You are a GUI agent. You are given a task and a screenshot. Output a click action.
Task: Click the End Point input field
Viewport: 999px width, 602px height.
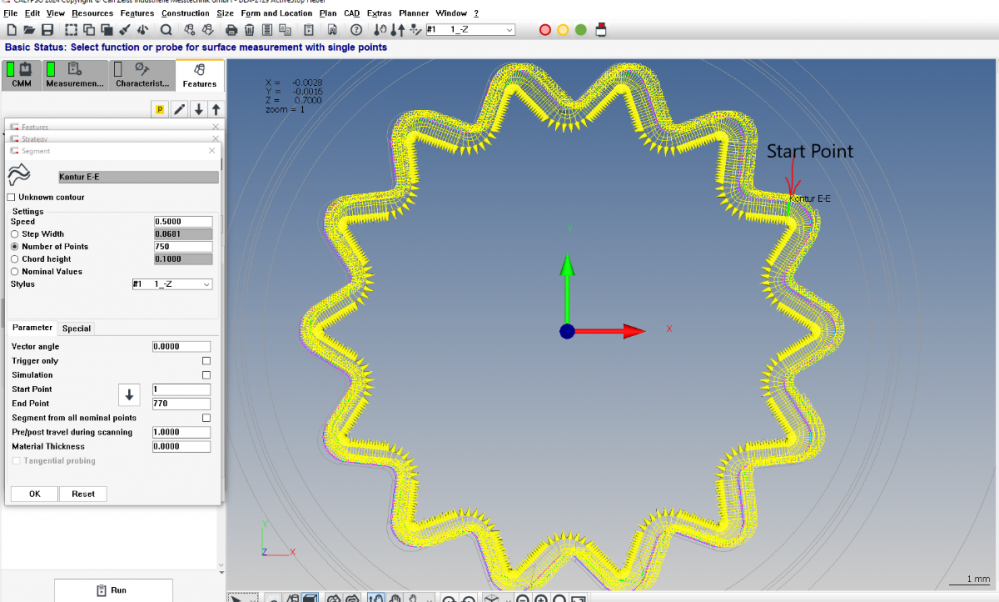181,403
